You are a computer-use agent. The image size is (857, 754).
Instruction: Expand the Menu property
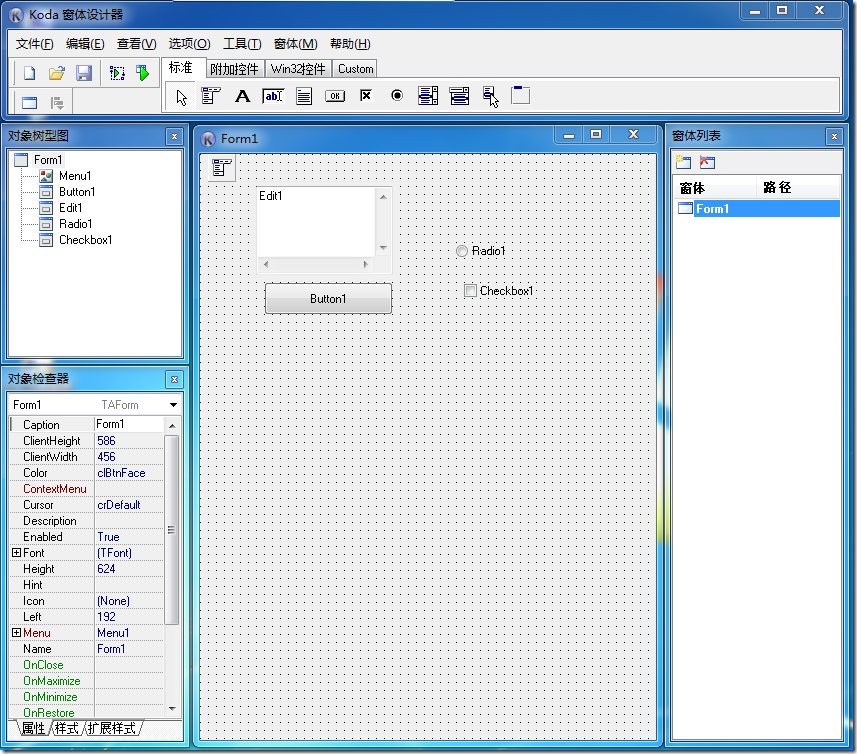coord(16,633)
